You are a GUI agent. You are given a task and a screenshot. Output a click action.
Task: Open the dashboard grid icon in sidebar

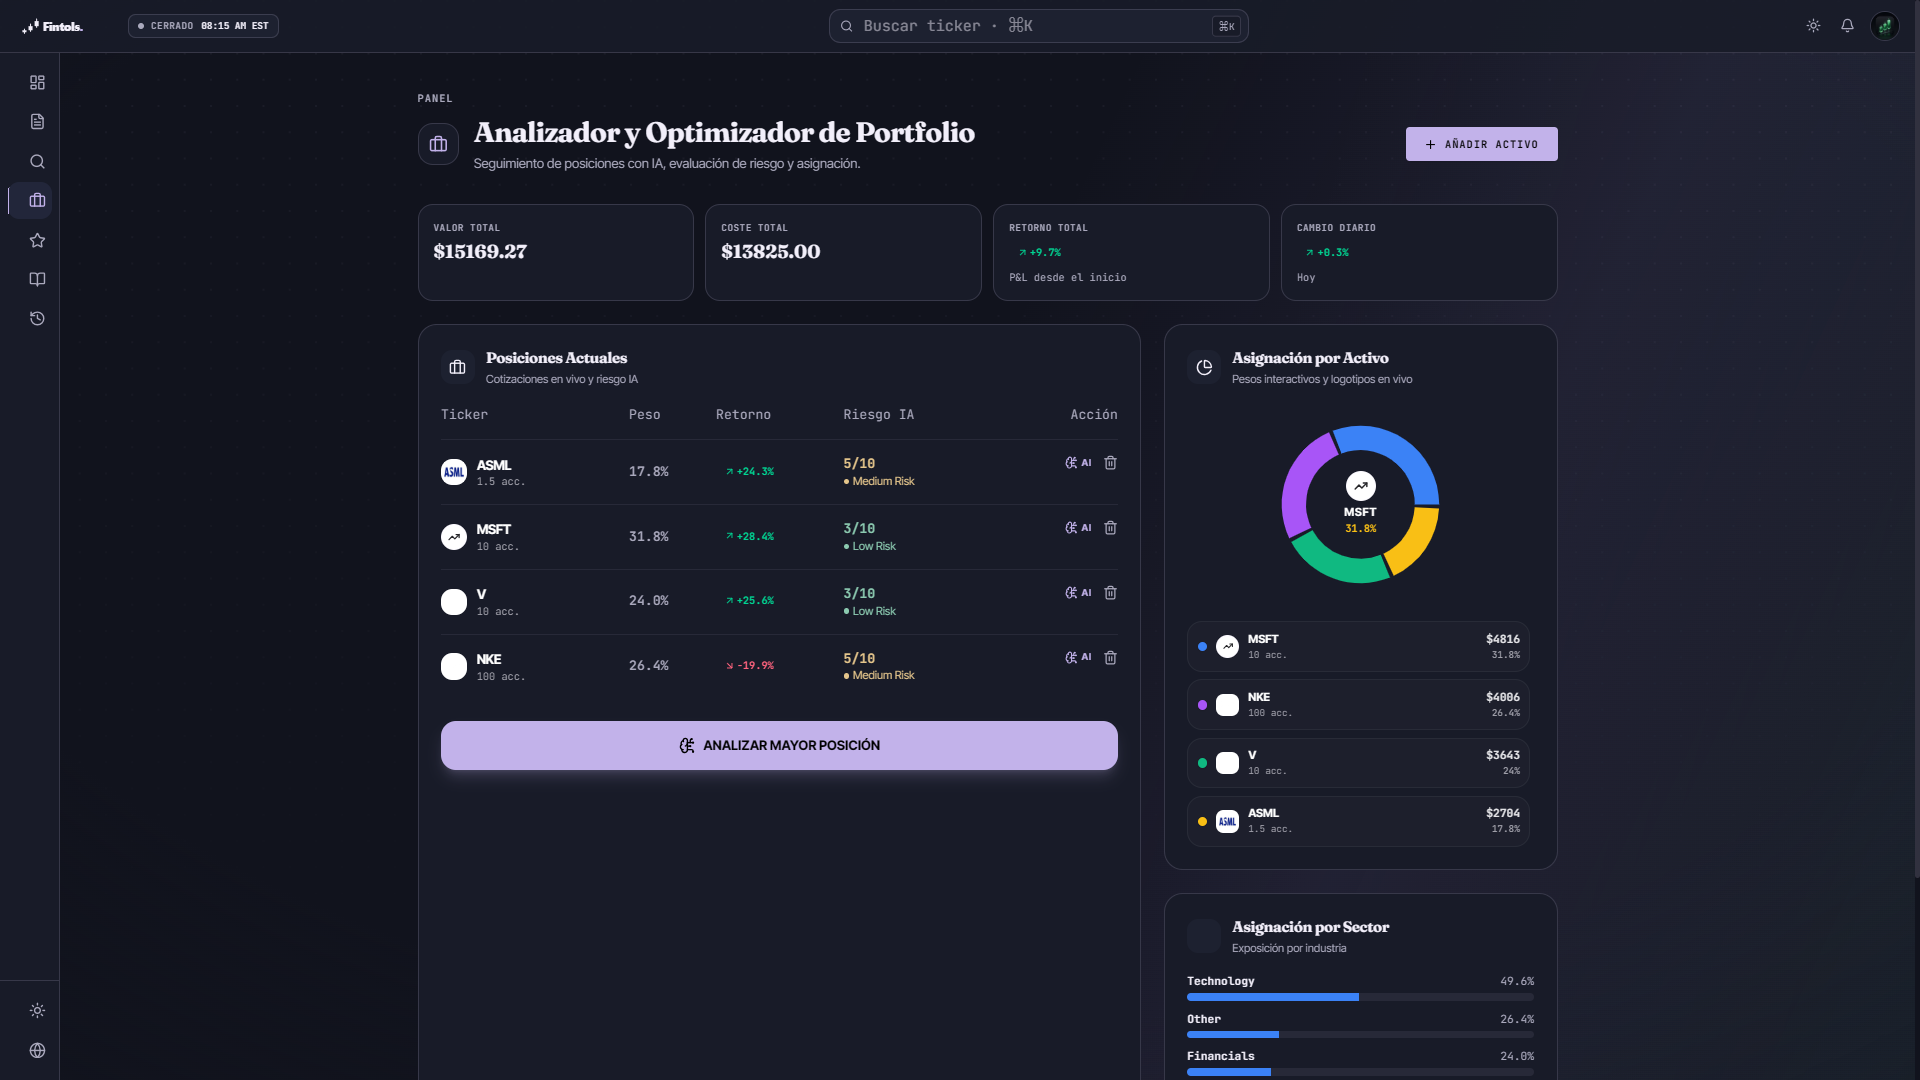pos(37,83)
